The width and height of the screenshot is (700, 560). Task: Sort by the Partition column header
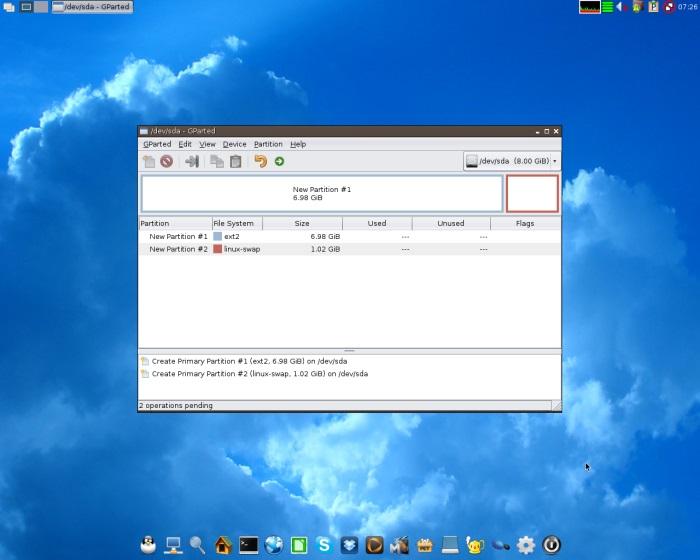point(175,223)
